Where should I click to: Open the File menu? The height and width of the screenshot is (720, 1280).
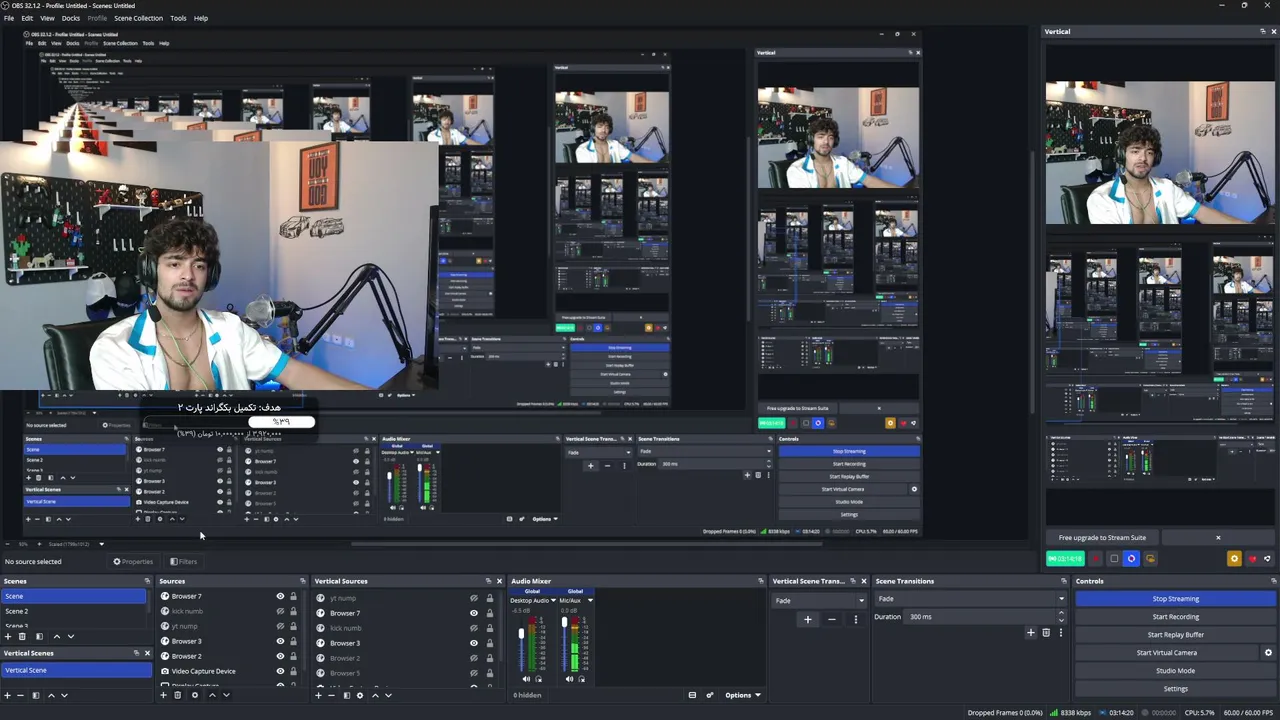9,18
